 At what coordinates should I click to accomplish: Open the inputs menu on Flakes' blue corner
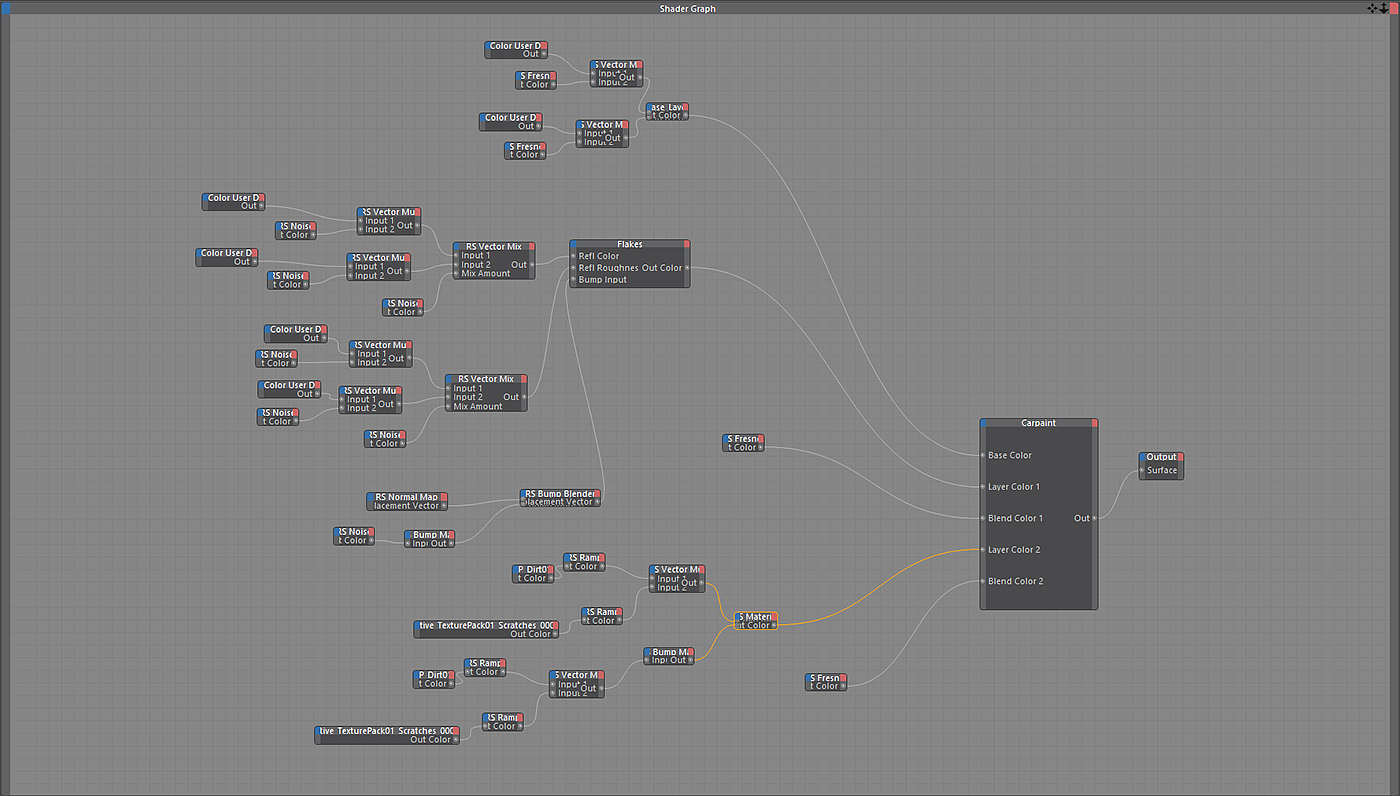point(574,244)
